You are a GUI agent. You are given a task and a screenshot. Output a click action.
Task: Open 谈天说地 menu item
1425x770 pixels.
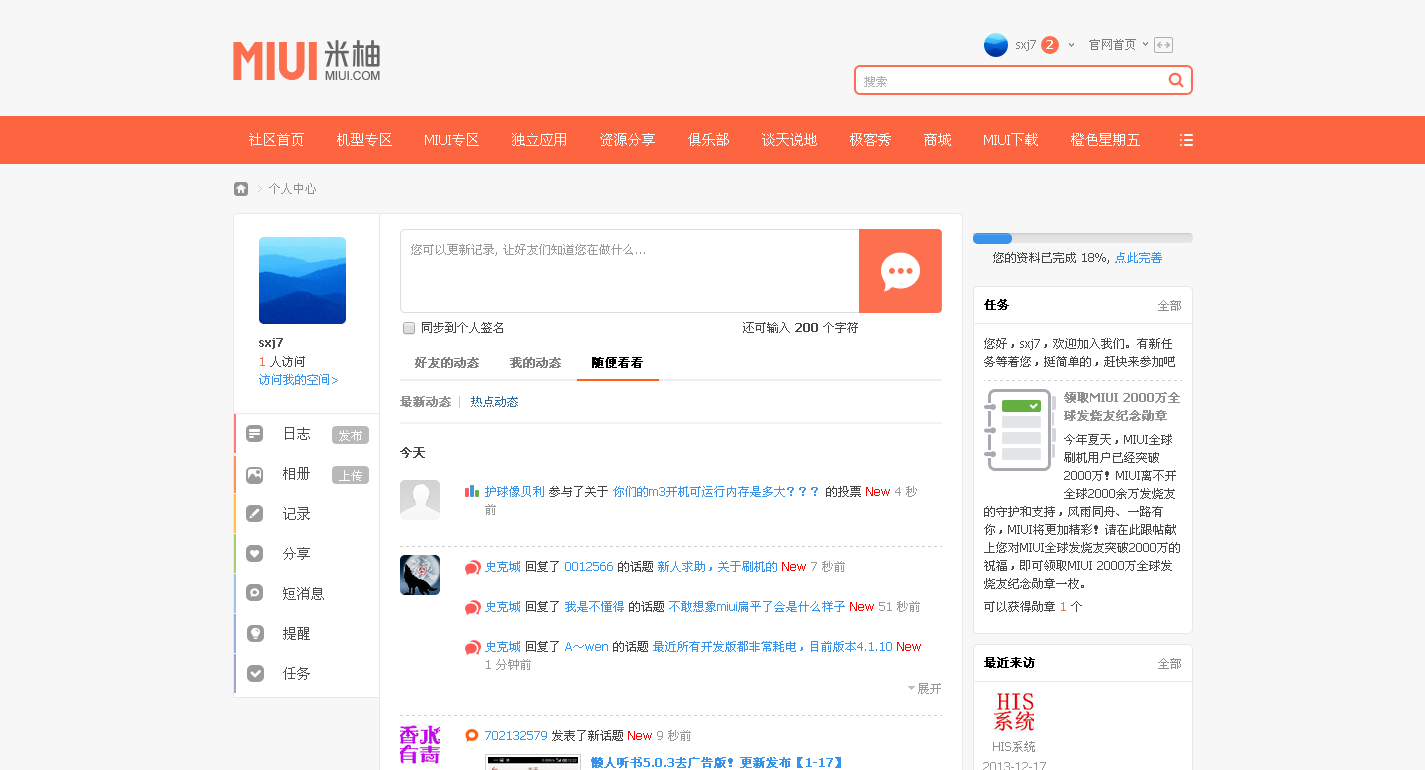[x=789, y=140]
